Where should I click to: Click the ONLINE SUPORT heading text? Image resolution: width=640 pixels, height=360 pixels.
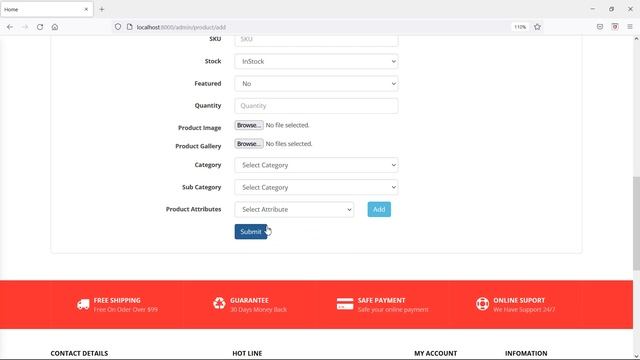[x=519, y=300]
